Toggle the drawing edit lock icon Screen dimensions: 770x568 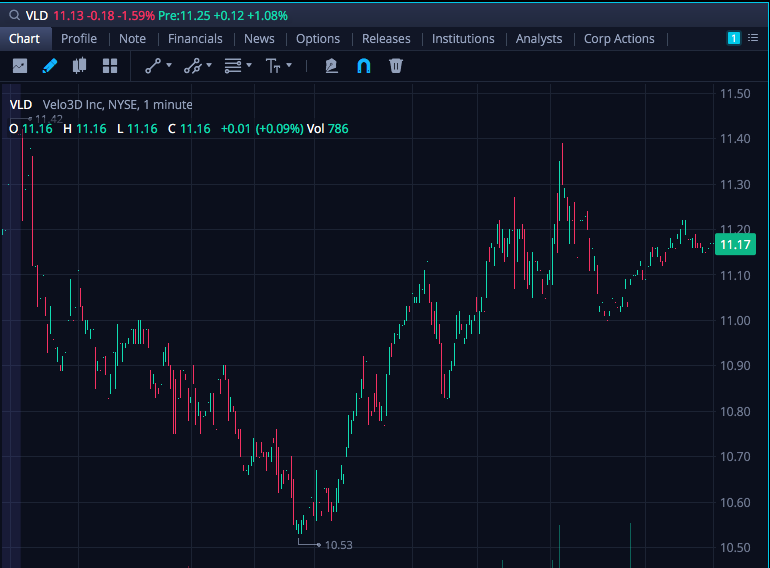pos(331,66)
